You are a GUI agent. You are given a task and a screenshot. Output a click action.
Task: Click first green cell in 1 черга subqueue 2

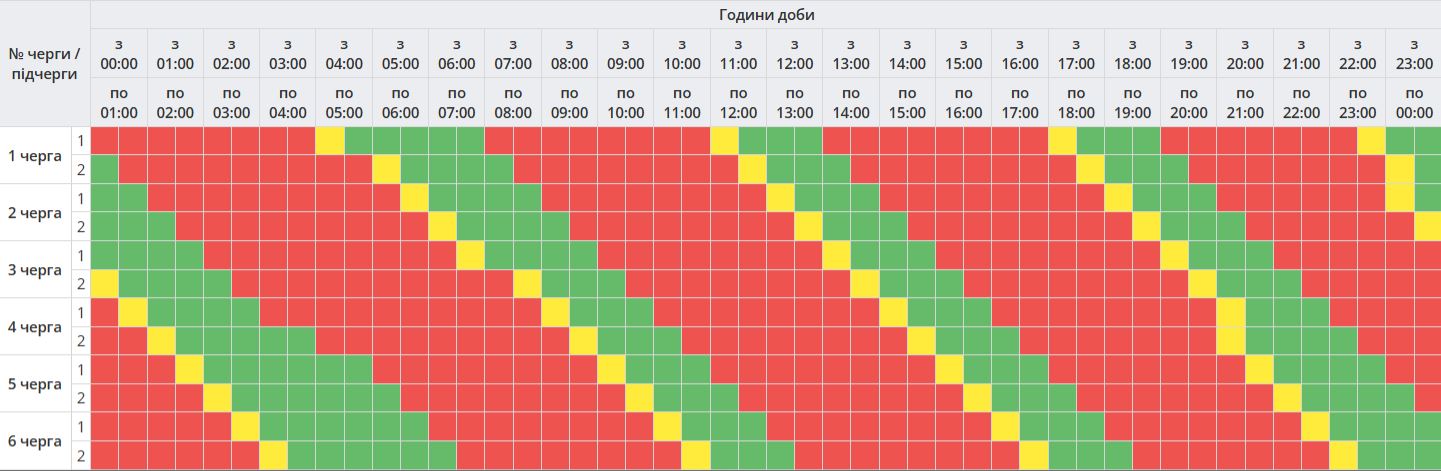[104, 170]
